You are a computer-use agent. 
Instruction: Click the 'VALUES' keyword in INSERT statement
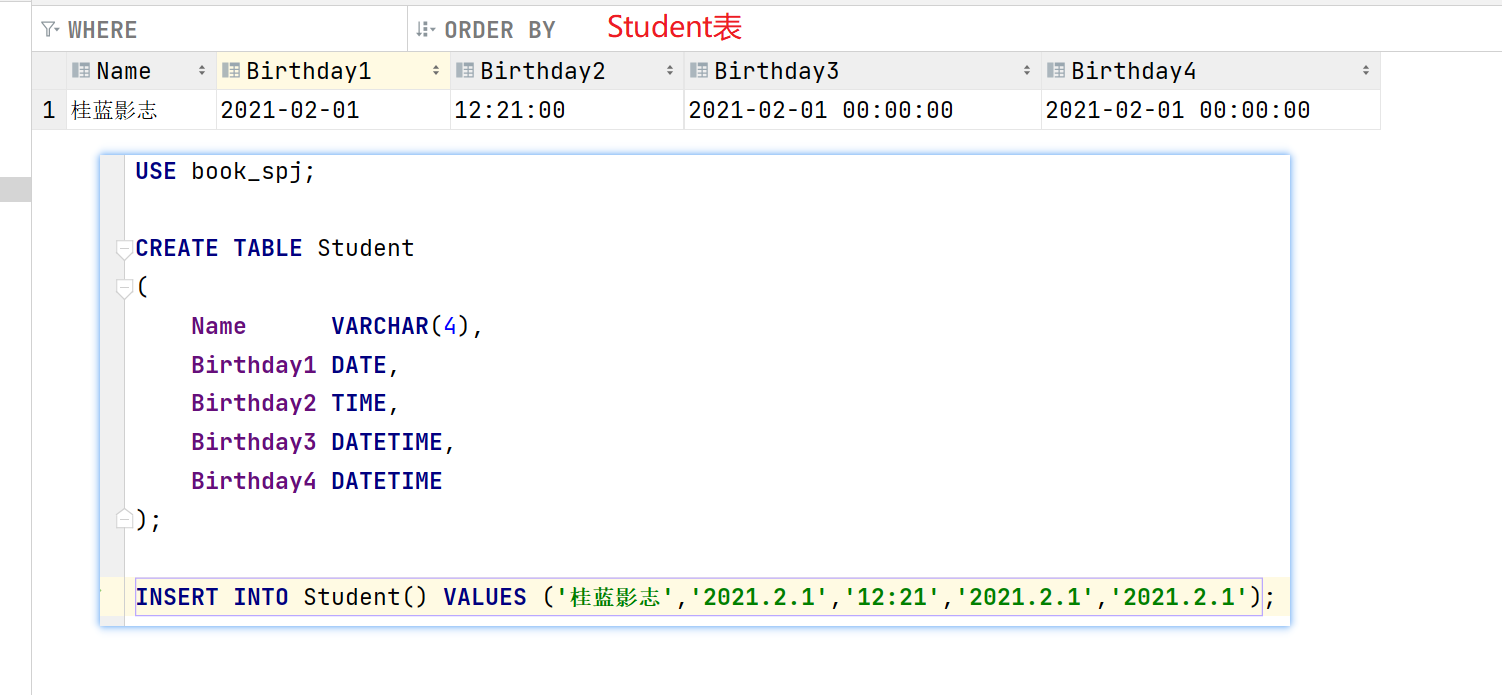click(485, 597)
